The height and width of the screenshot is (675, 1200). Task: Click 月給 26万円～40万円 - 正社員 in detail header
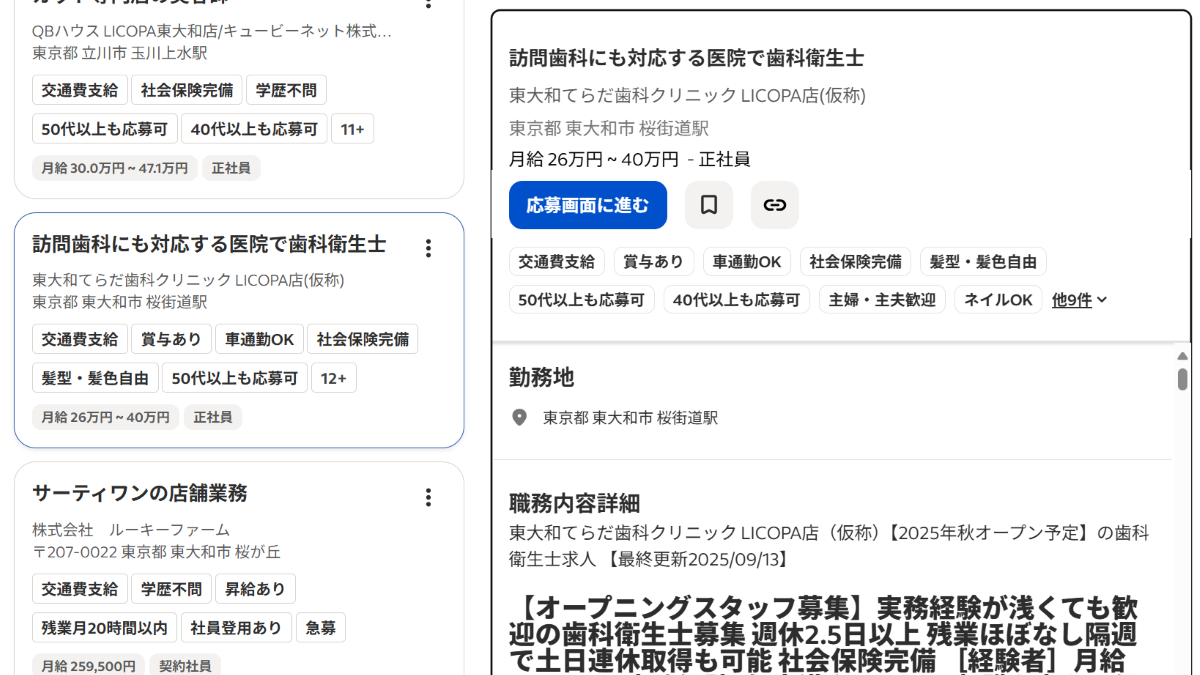pyautogui.click(x=630, y=159)
